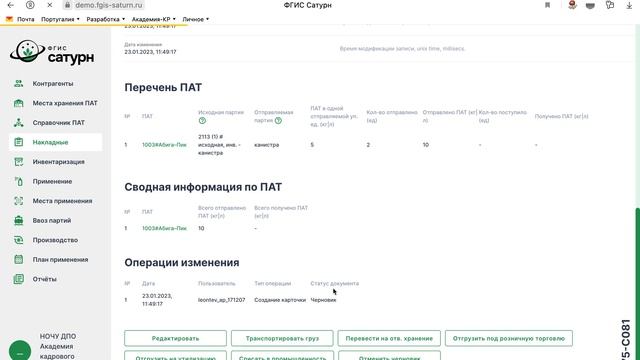
Task: Click the Места хранения ПАТ warehouse icon
Action: (18, 103)
